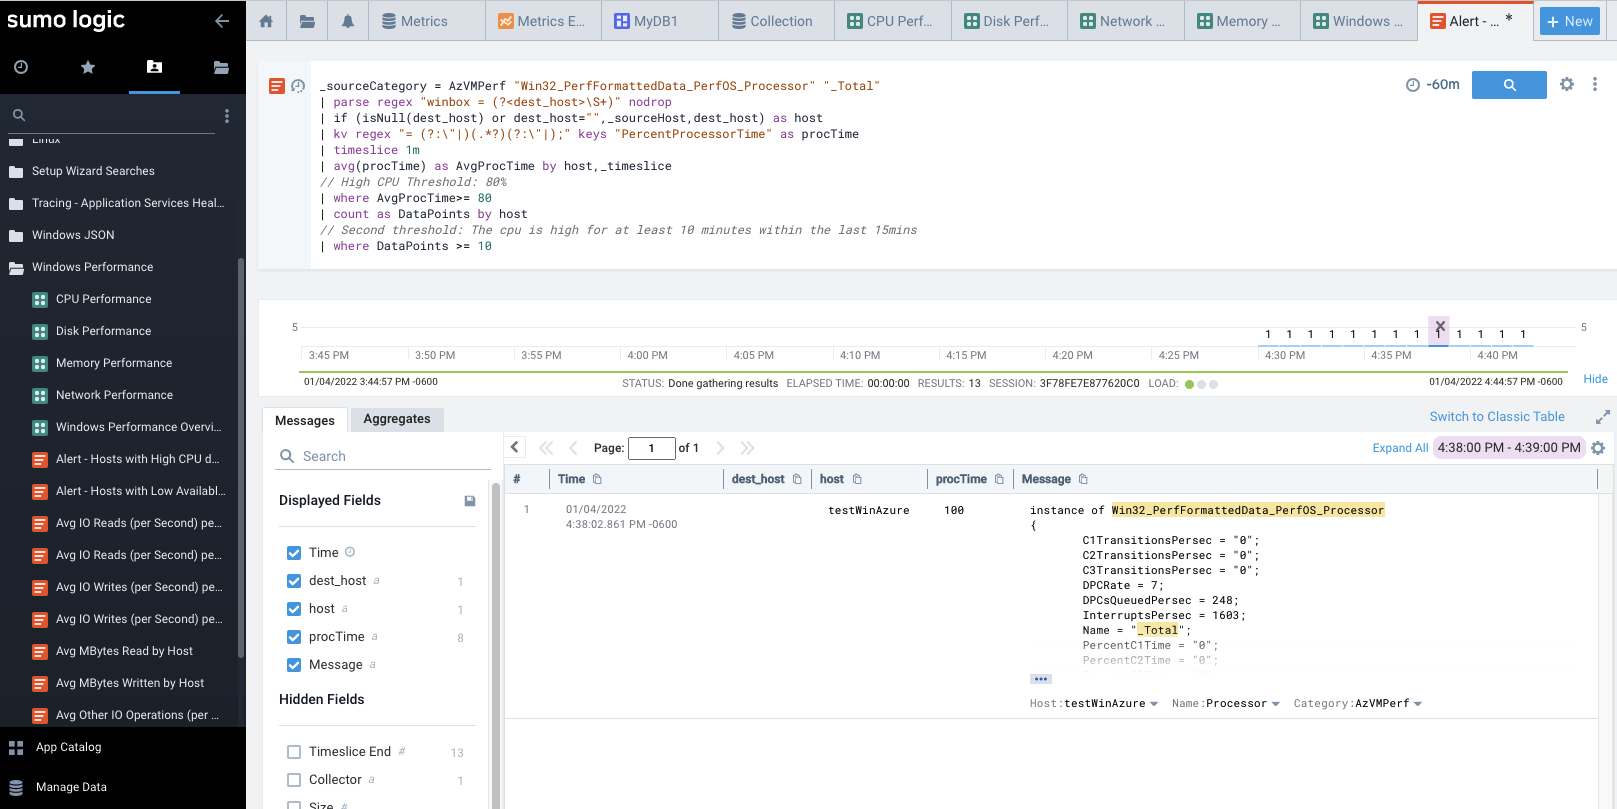
Task: Click the left sidebar vertical scrollbar
Action: (x=241, y=457)
